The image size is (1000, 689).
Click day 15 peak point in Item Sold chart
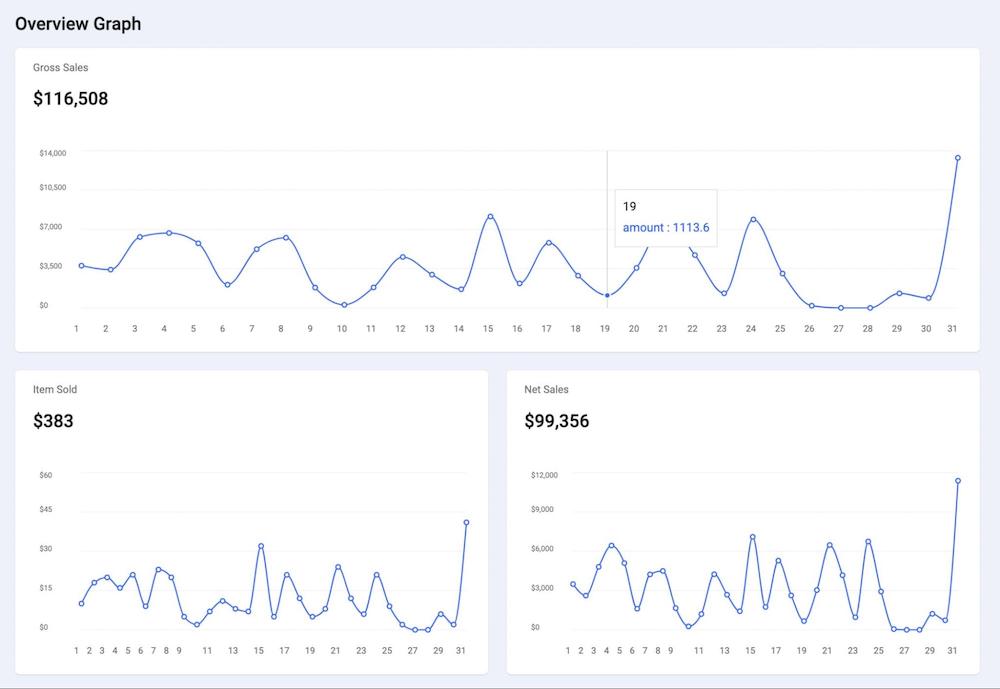pyautogui.click(x=261, y=546)
